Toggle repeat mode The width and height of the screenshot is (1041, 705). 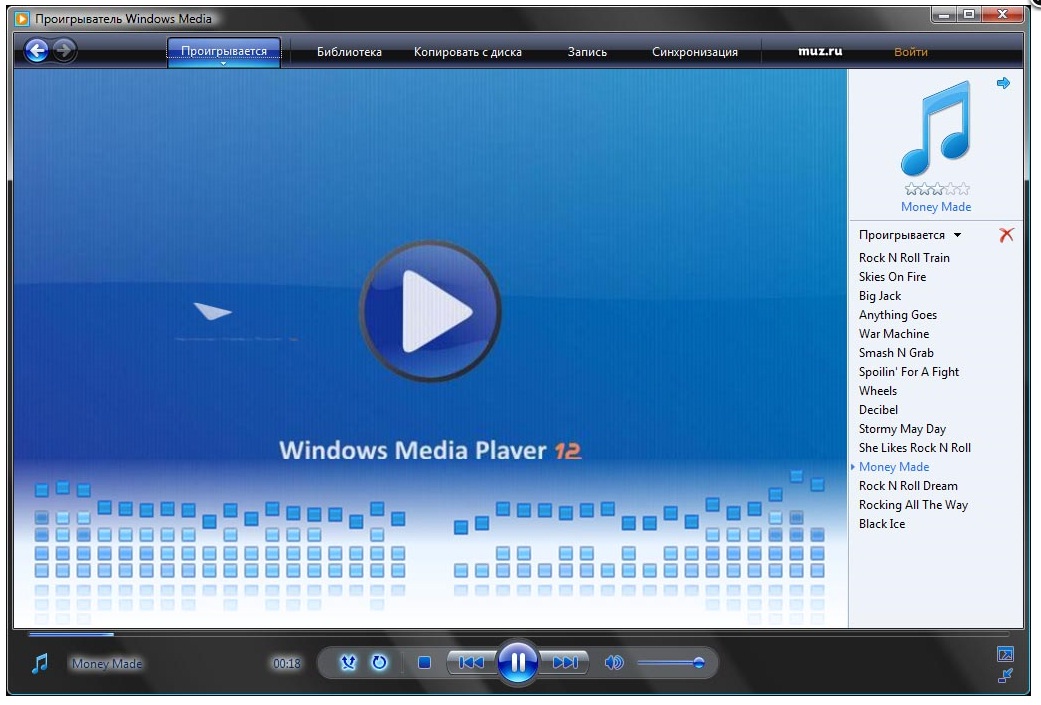pos(379,663)
